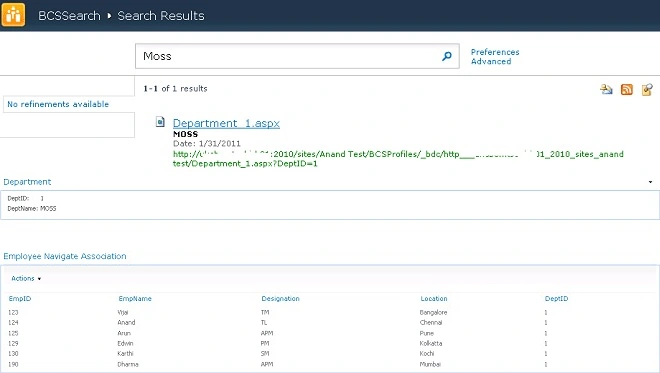
Task: Select EmpID cell 130
Action: [x=13, y=354]
